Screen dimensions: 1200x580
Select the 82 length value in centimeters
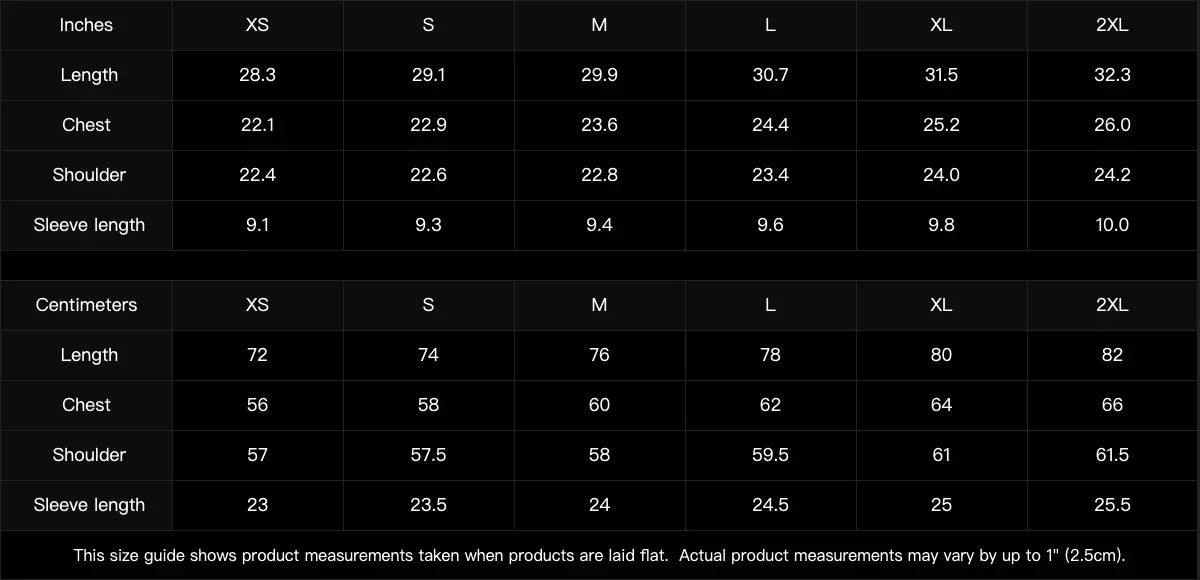point(1112,355)
